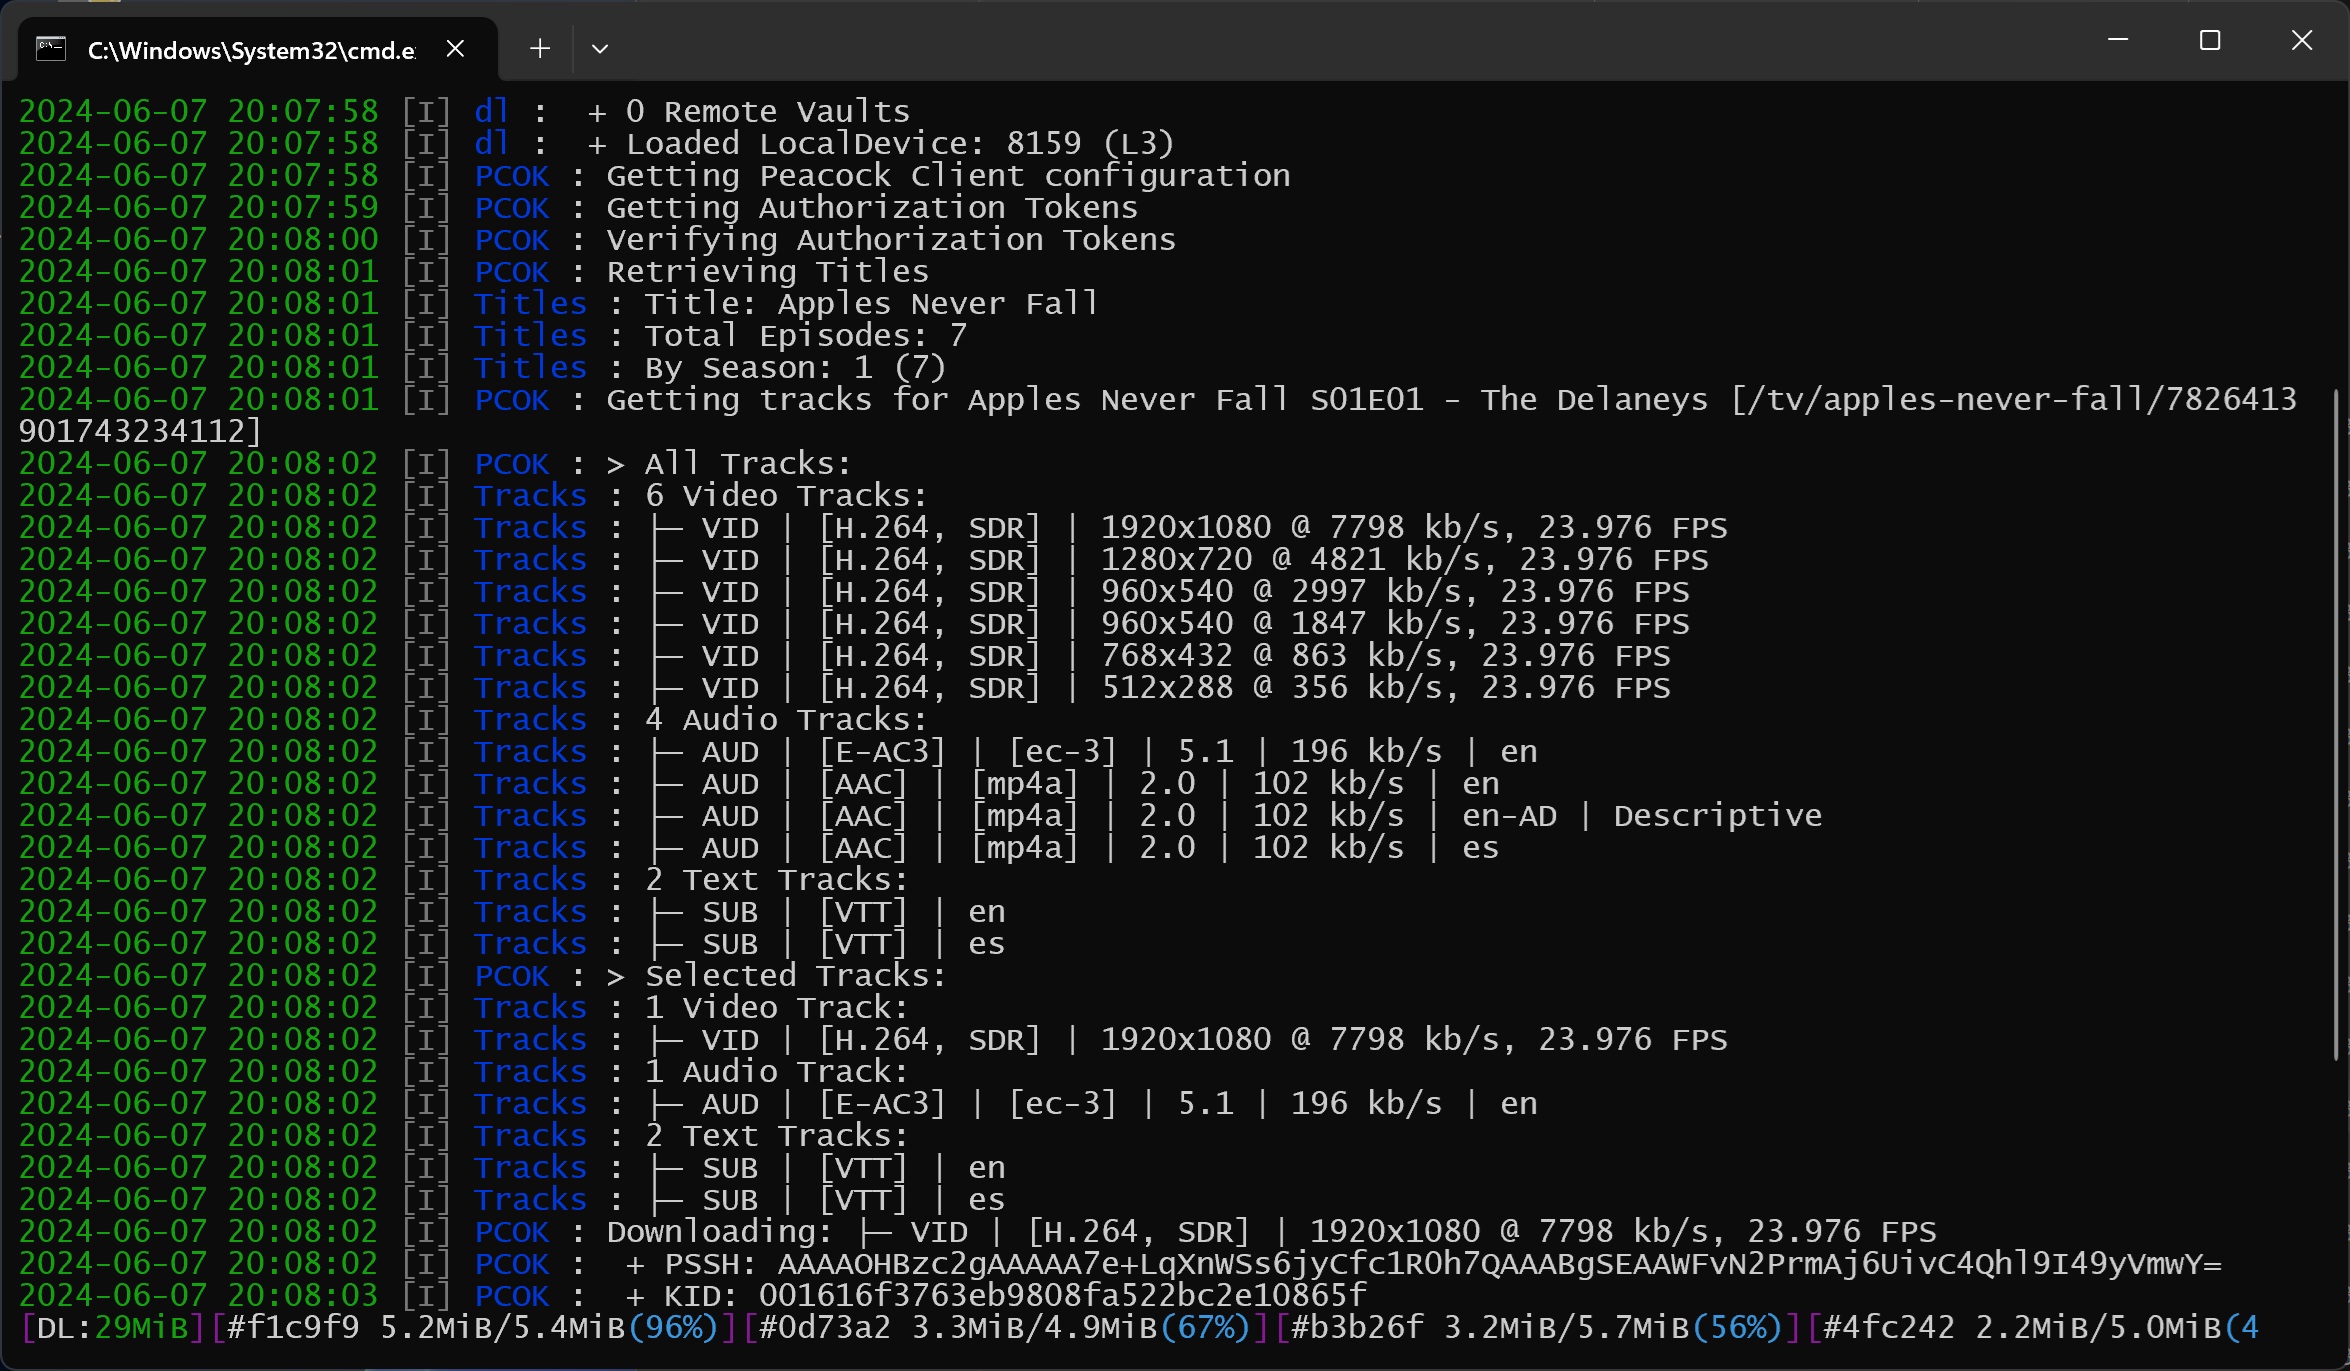The height and width of the screenshot is (1371, 2350).
Task: Click the [DL:29MiB] download status indicator
Action: click(112, 1328)
